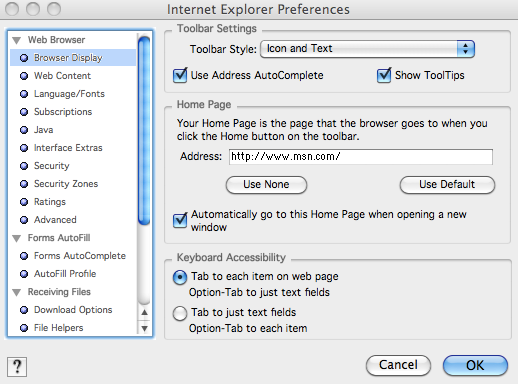518x384 pixels.
Task: Click the Home Page address field
Action: (361, 157)
